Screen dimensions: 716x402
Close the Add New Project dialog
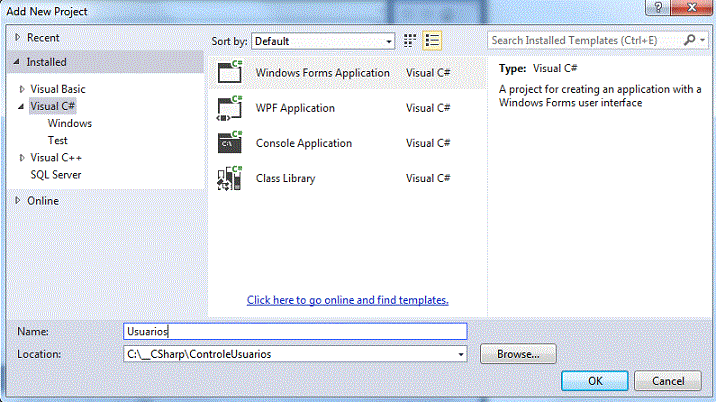pos(691,7)
